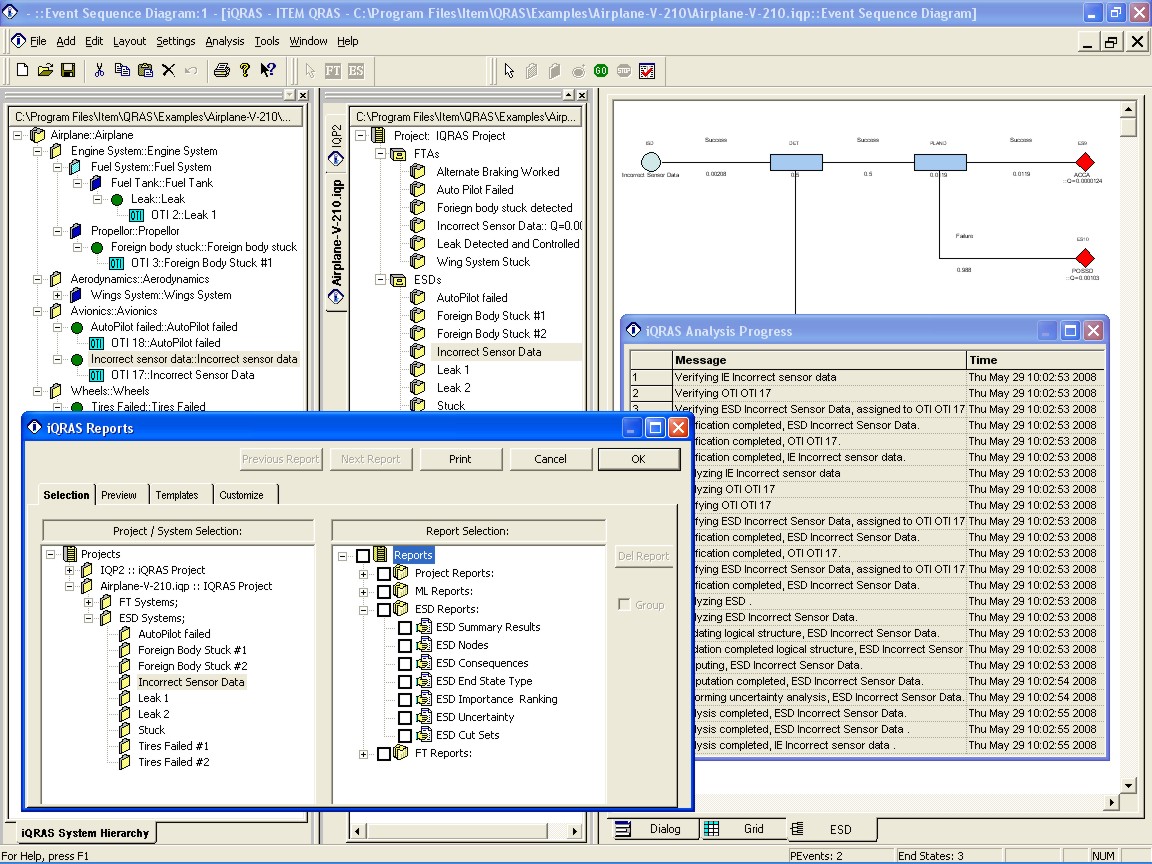This screenshot has height=864, width=1152.
Task: Select the FT toolbar icon
Action: 333,71
